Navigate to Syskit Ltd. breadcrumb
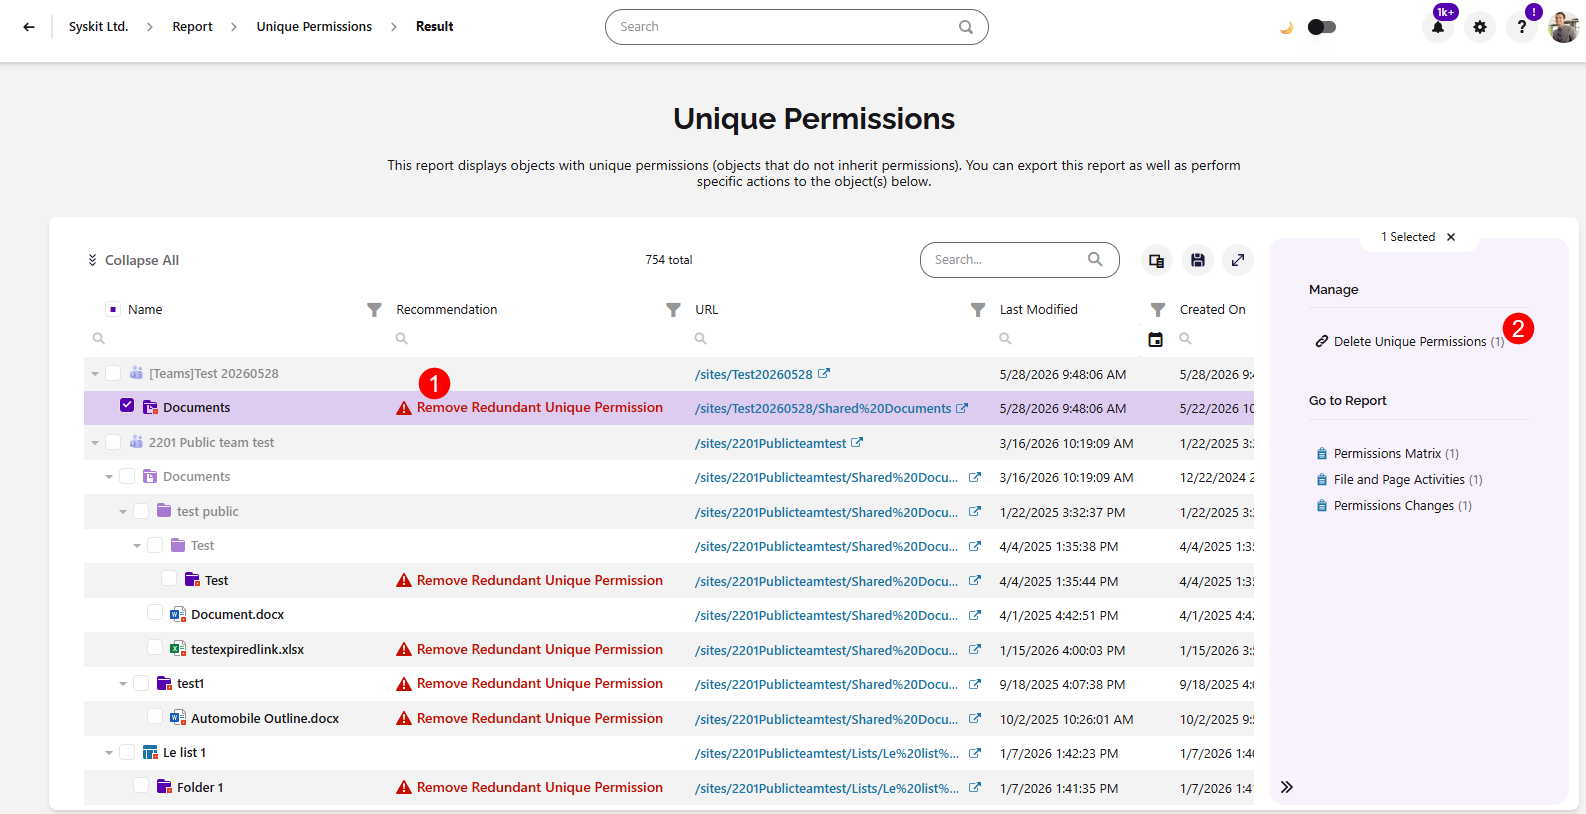 point(98,27)
